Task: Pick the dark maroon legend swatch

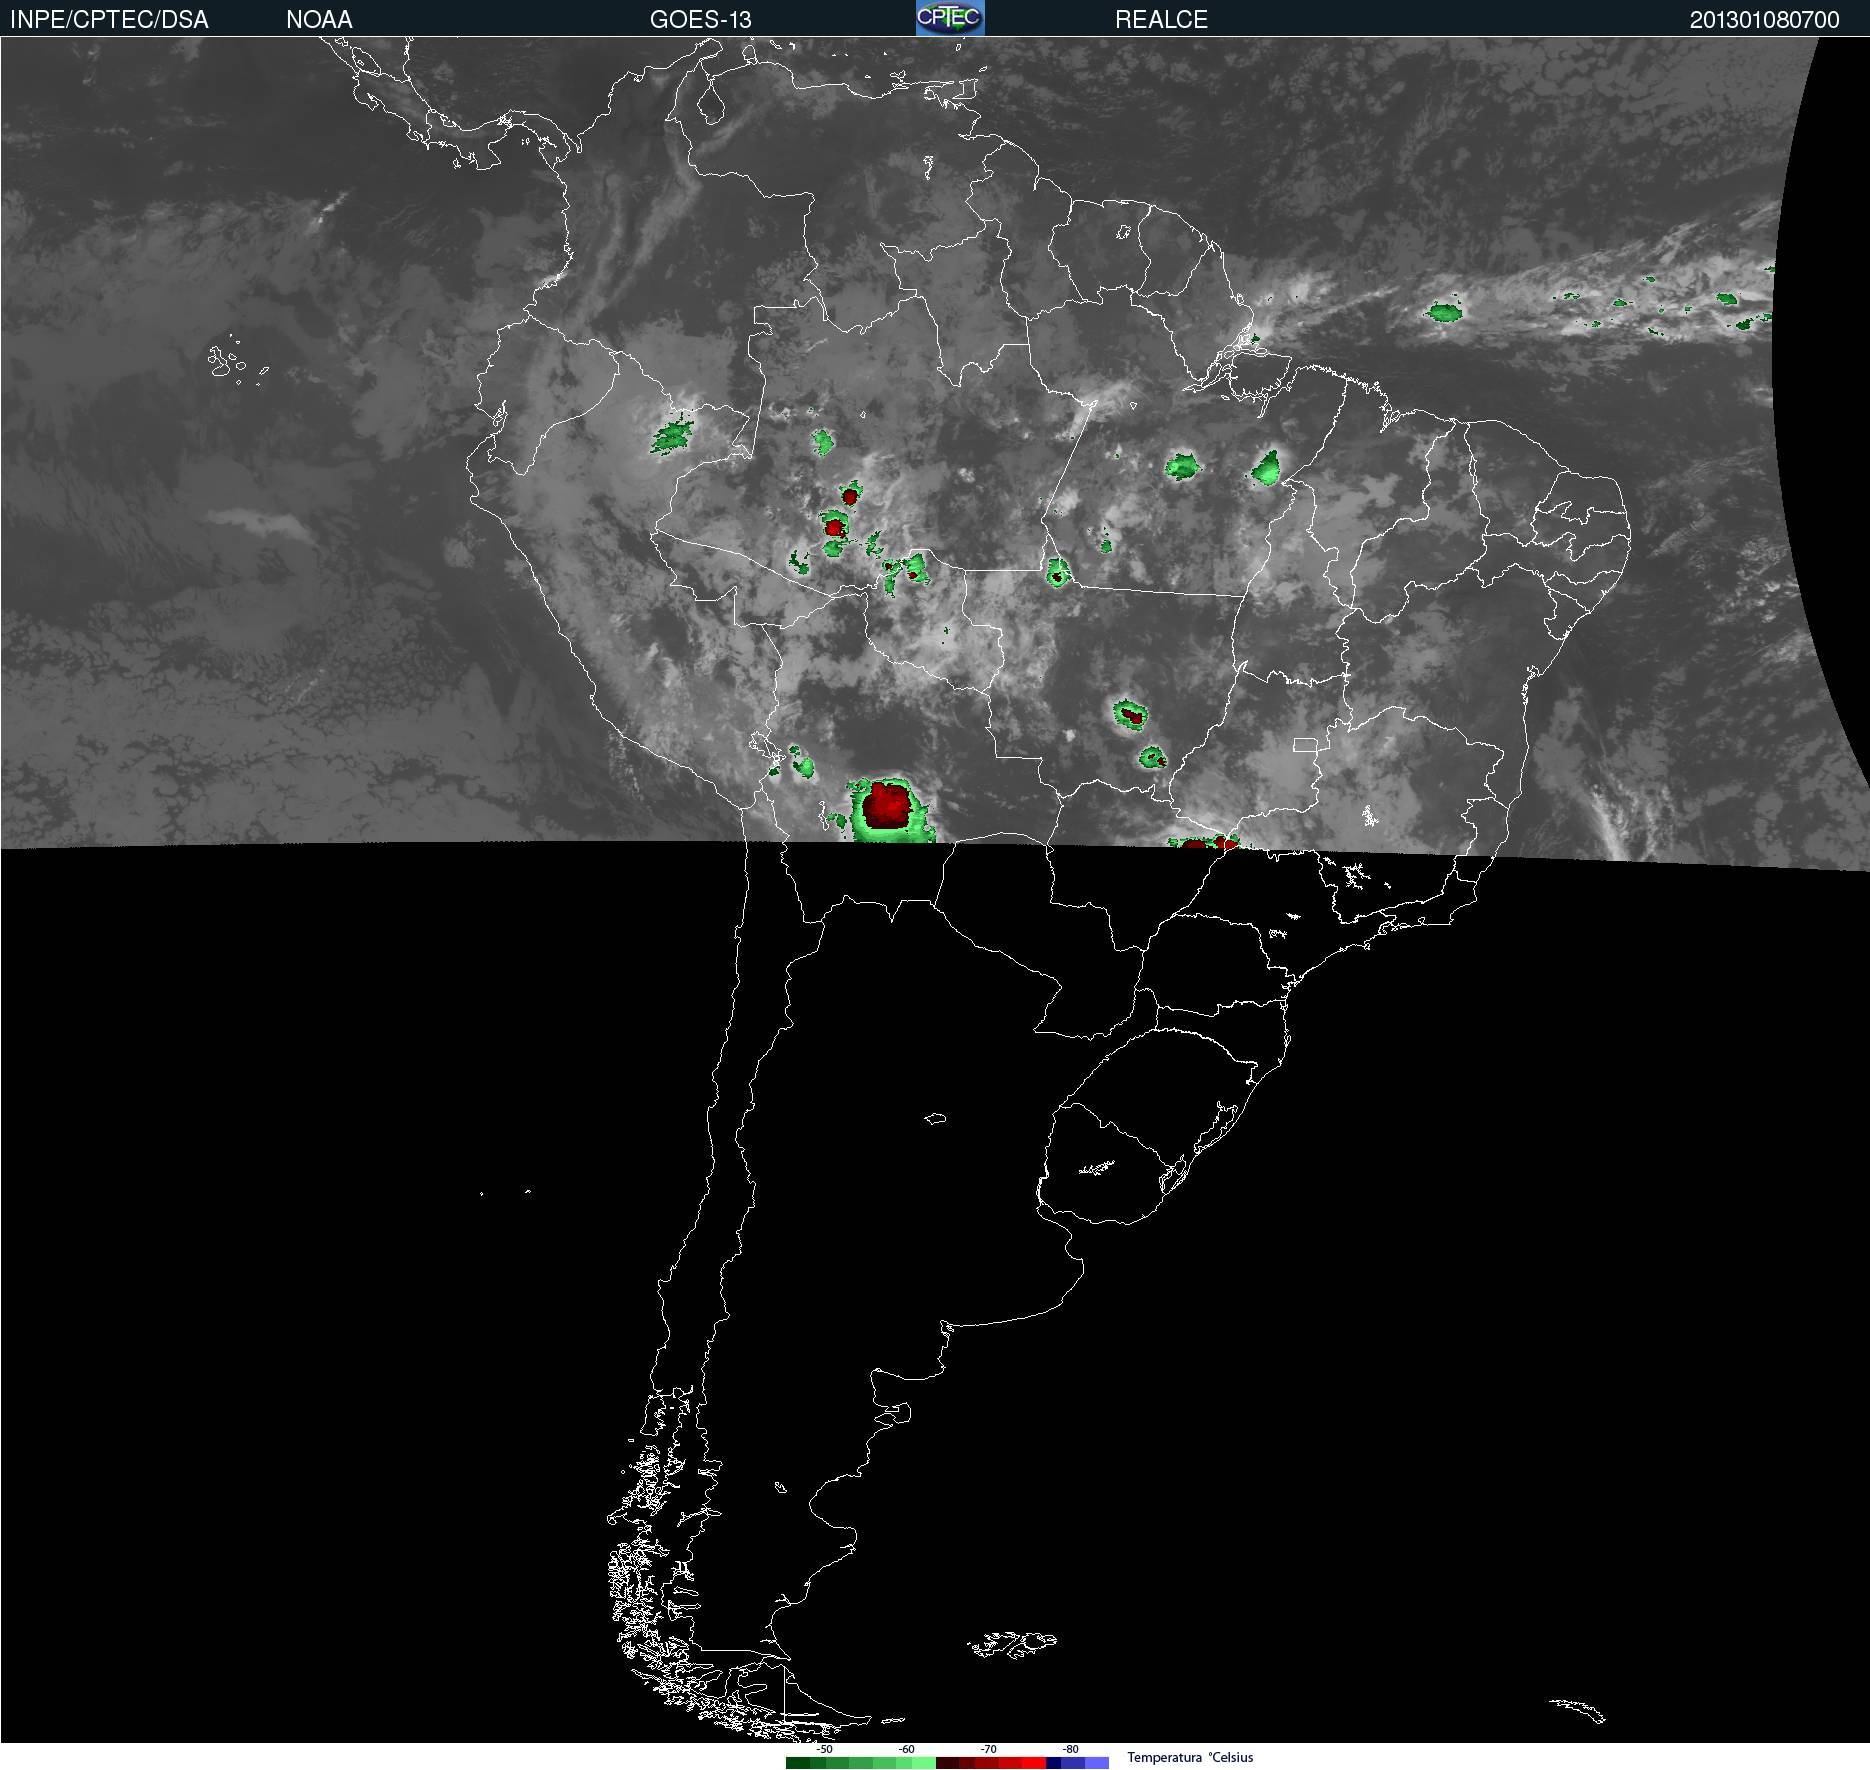Action: point(947,1763)
